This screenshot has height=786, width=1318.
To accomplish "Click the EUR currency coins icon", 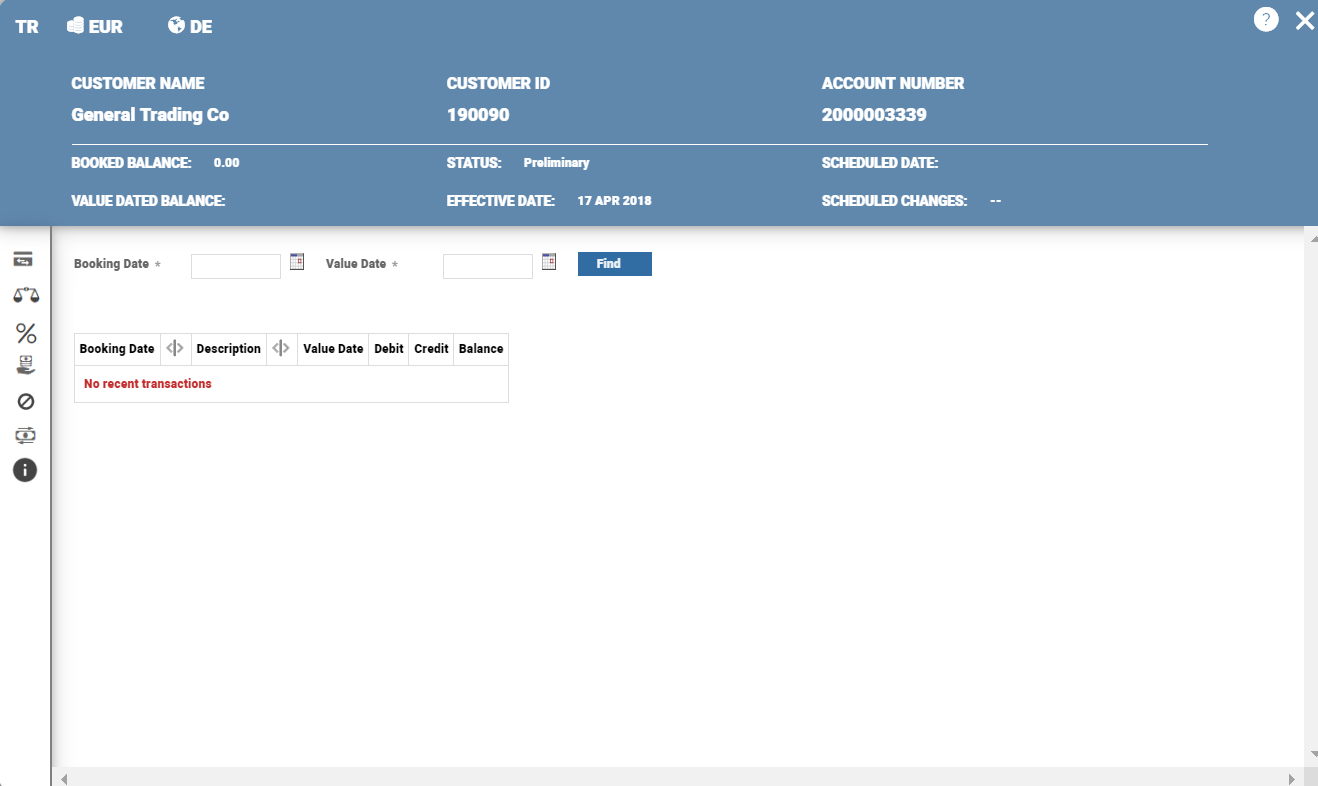I will 75,26.
